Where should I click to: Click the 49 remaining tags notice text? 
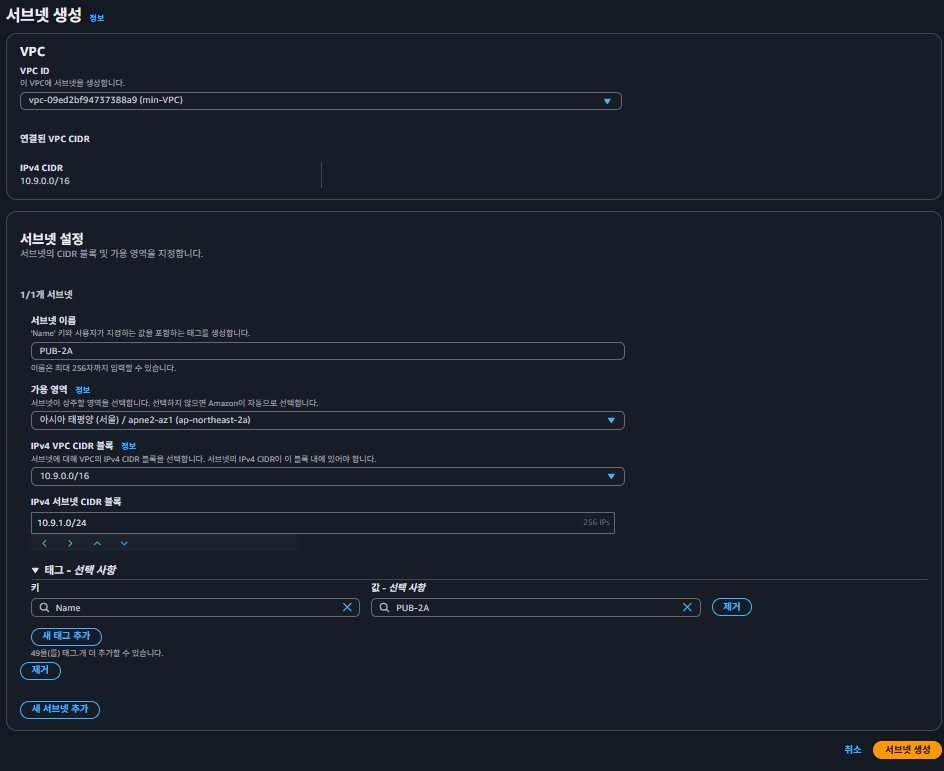[97, 653]
